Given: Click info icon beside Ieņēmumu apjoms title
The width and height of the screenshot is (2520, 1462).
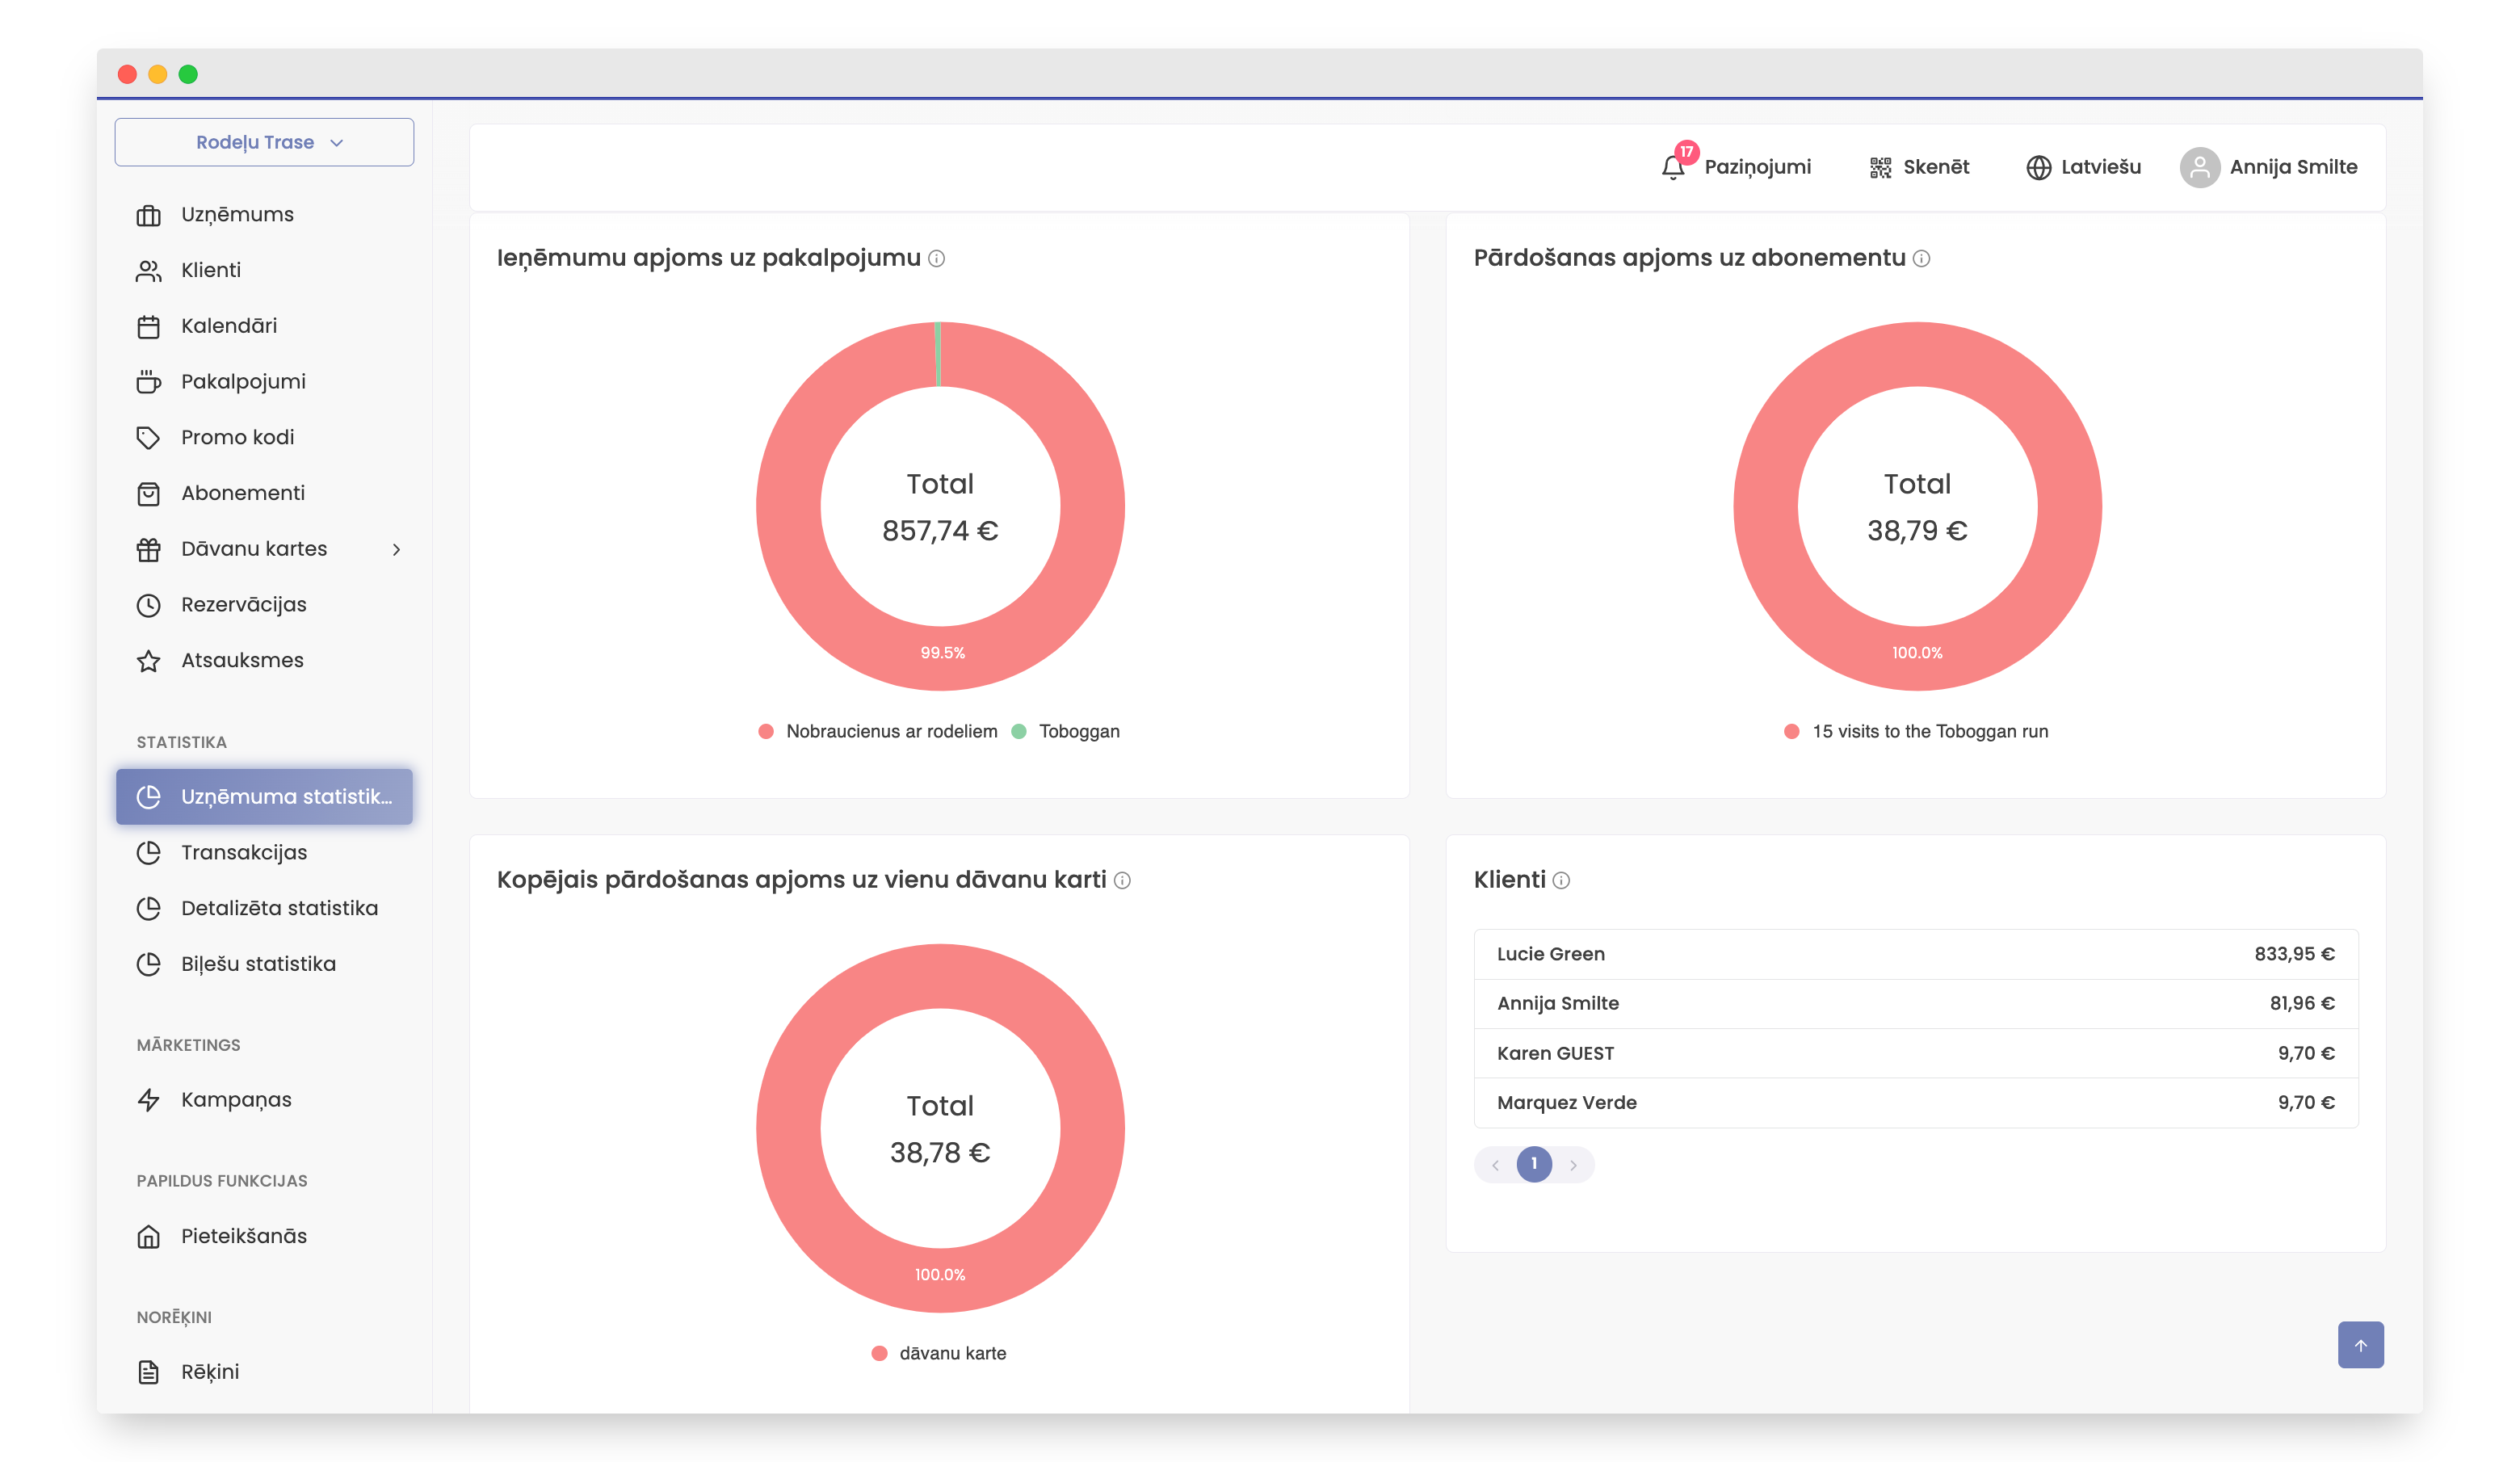Looking at the screenshot, I should pyautogui.click(x=936, y=258).
